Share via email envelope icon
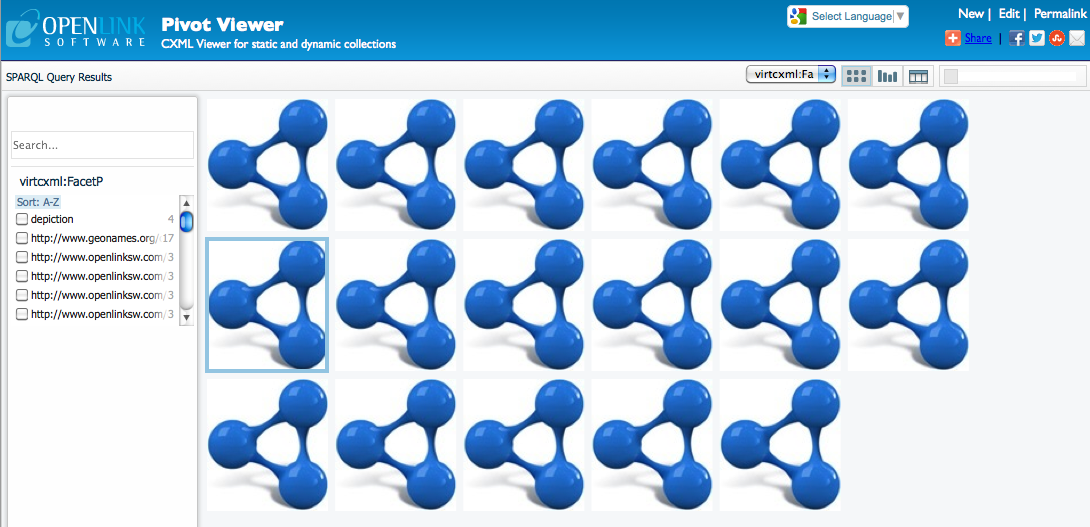 [1077, 38]
